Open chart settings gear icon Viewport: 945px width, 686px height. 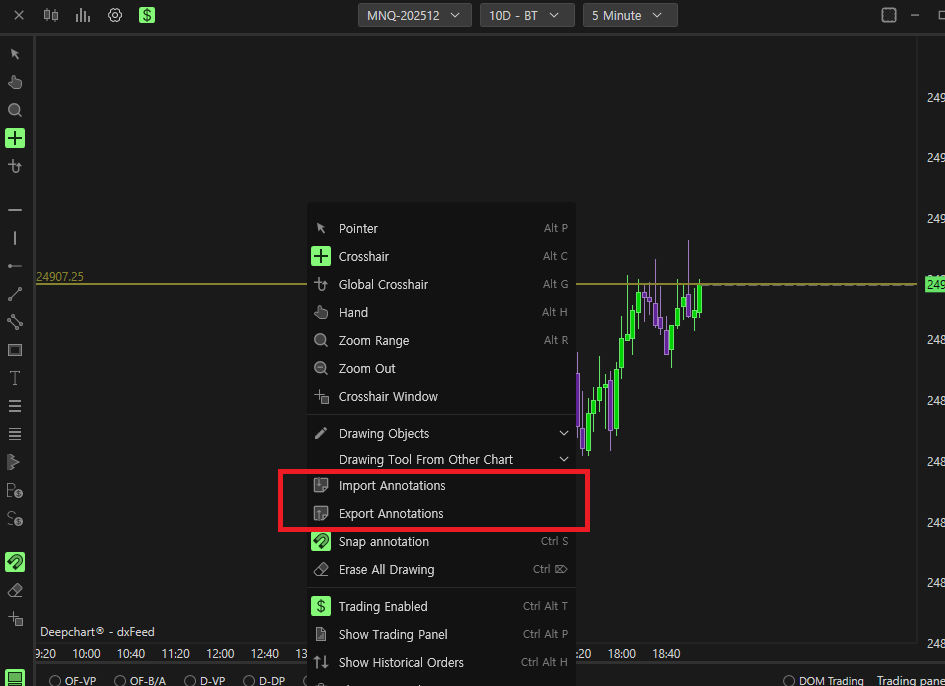pyautogui.click(x=115, y=15)
